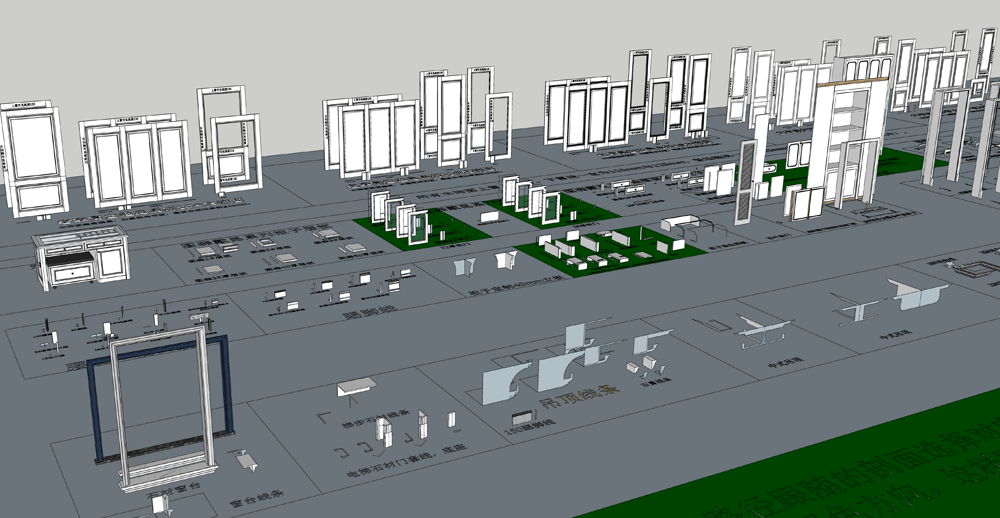This screenshot has width=1000, height=518.
Task: Click the 150踢脚线 label
Action: coord(528,430)
